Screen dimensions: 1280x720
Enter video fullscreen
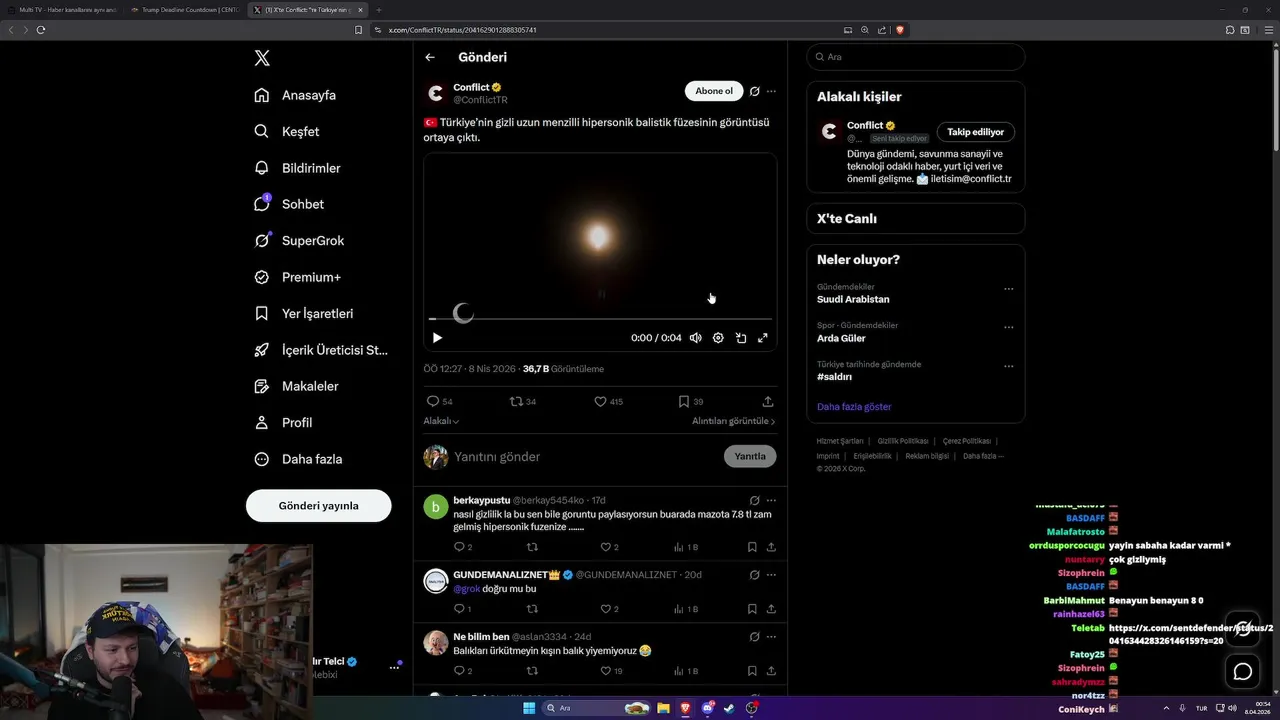click(x=763, y=338)
